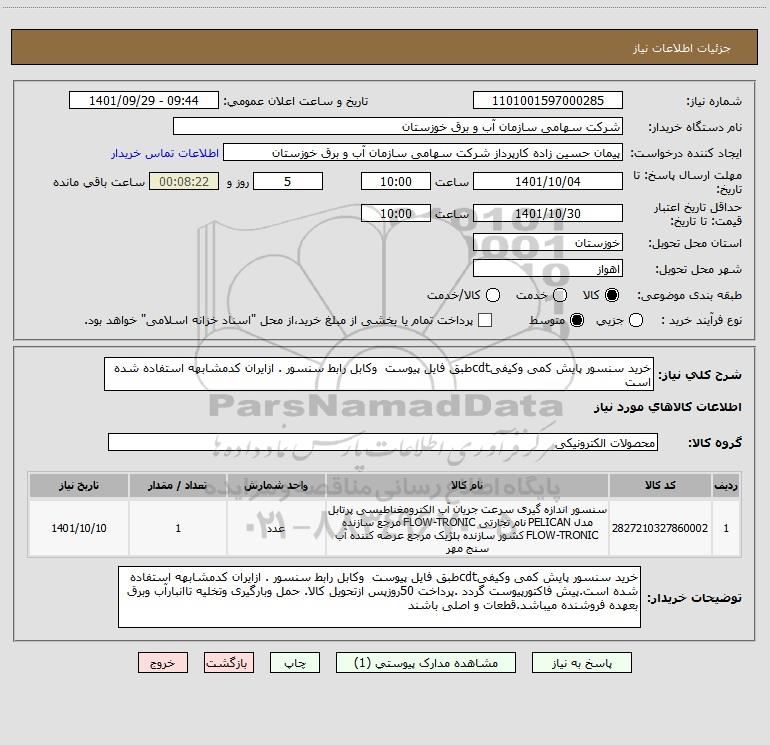The width and height of the screenshot is (770, 745).
Task: Click the province field خوزستان
Action: click(x=548, y=242)
